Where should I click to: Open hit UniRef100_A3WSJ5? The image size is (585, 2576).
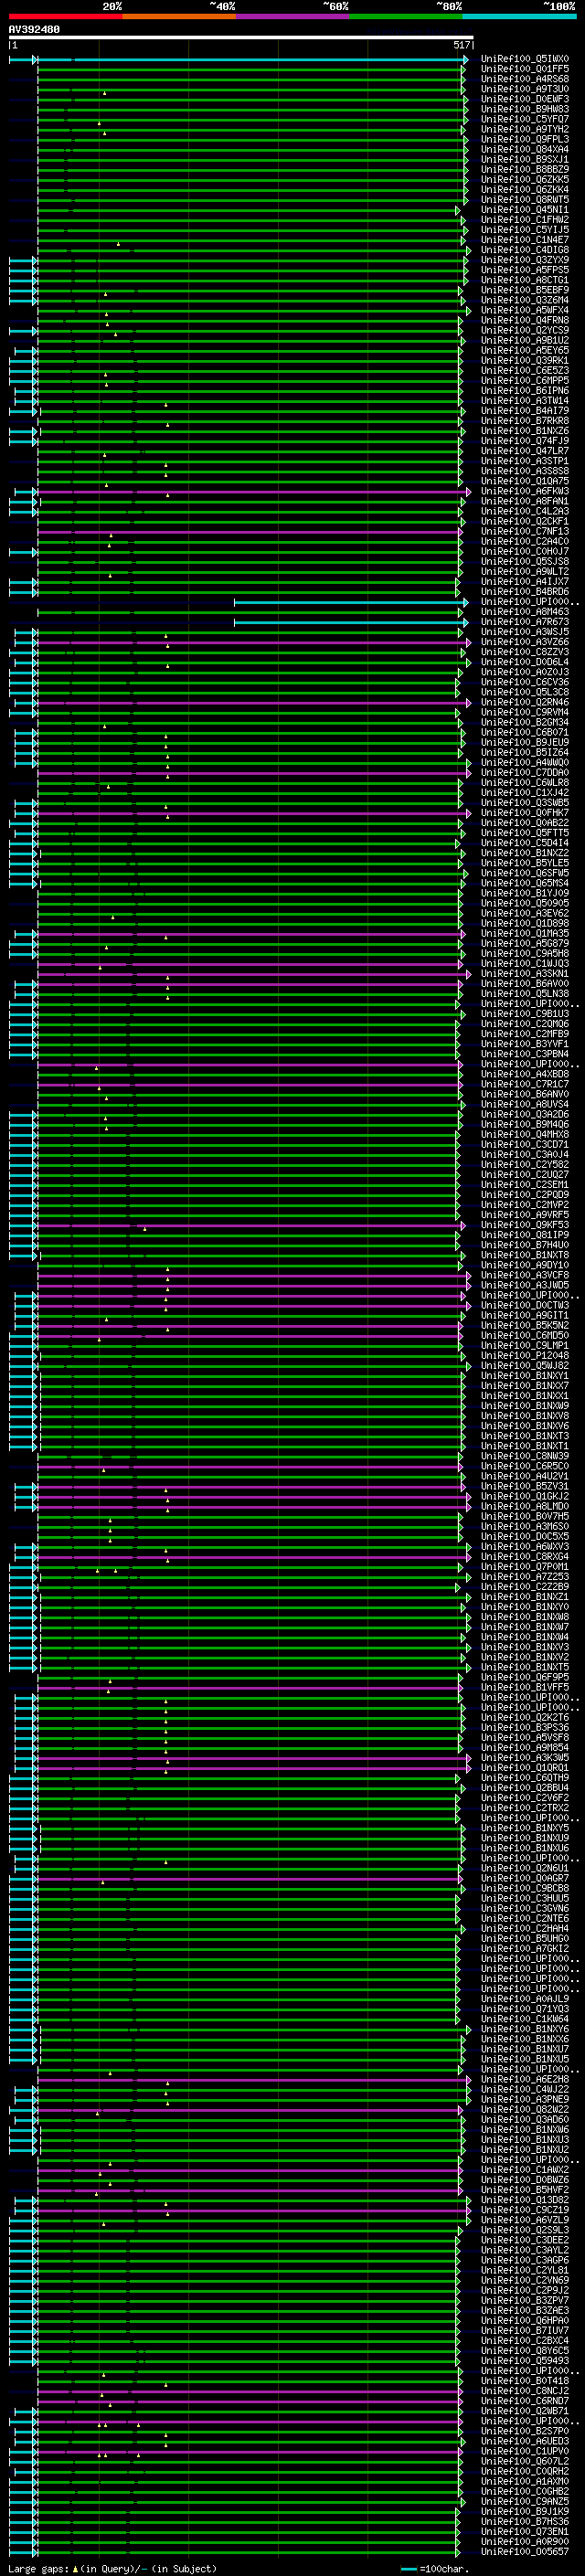coord(525,632)
